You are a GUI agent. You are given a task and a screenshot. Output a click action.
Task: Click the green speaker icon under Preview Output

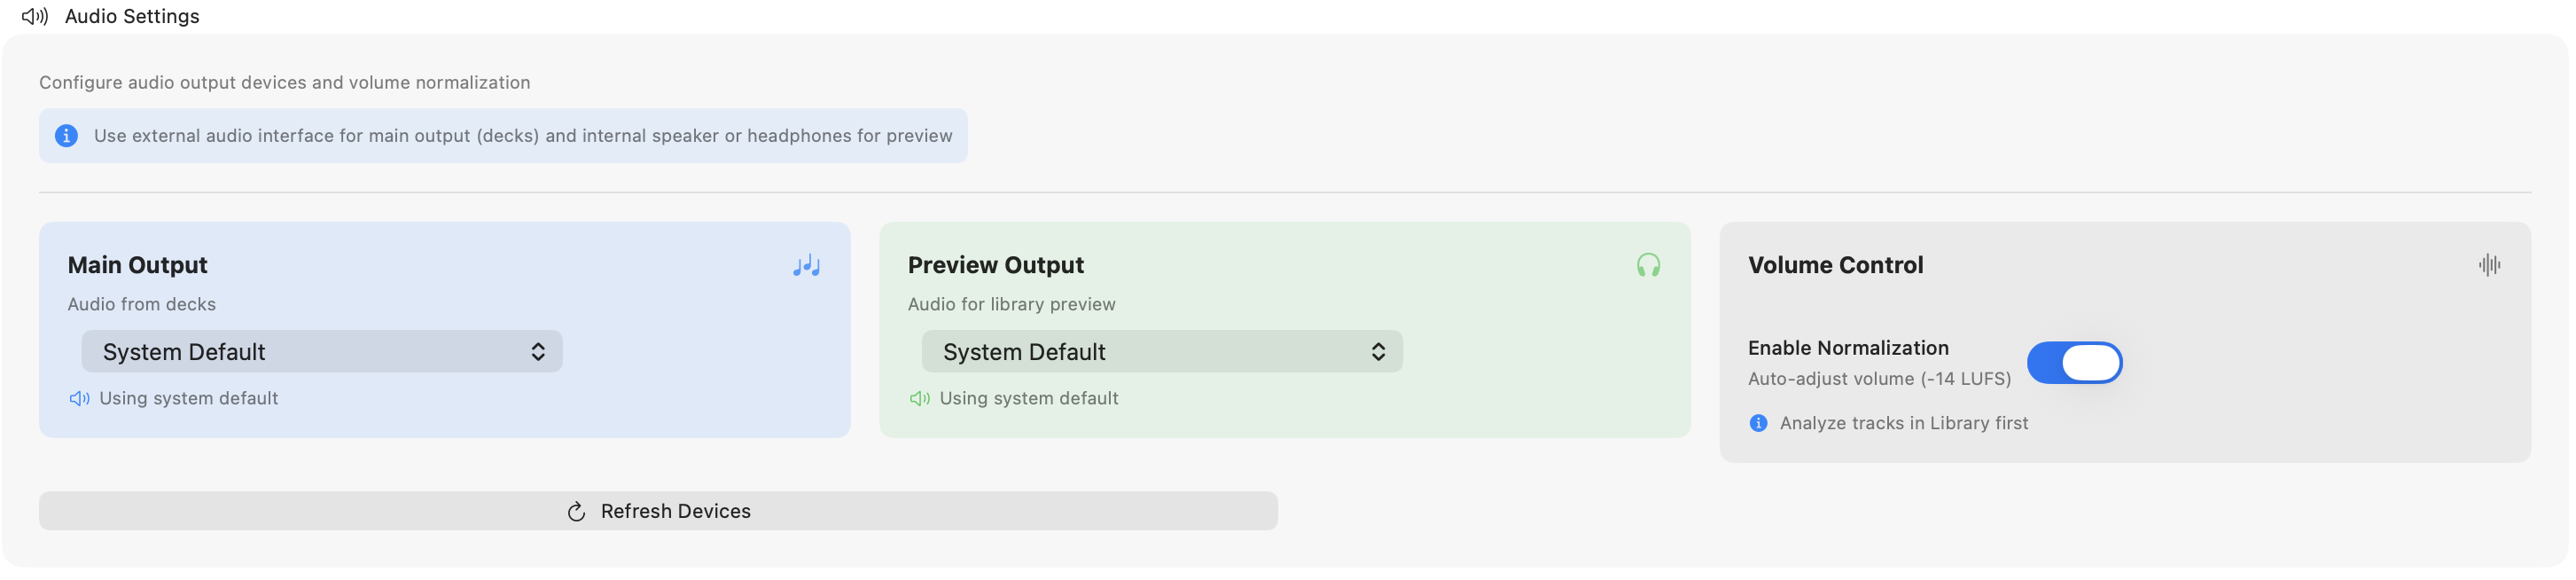coord(918,397)
